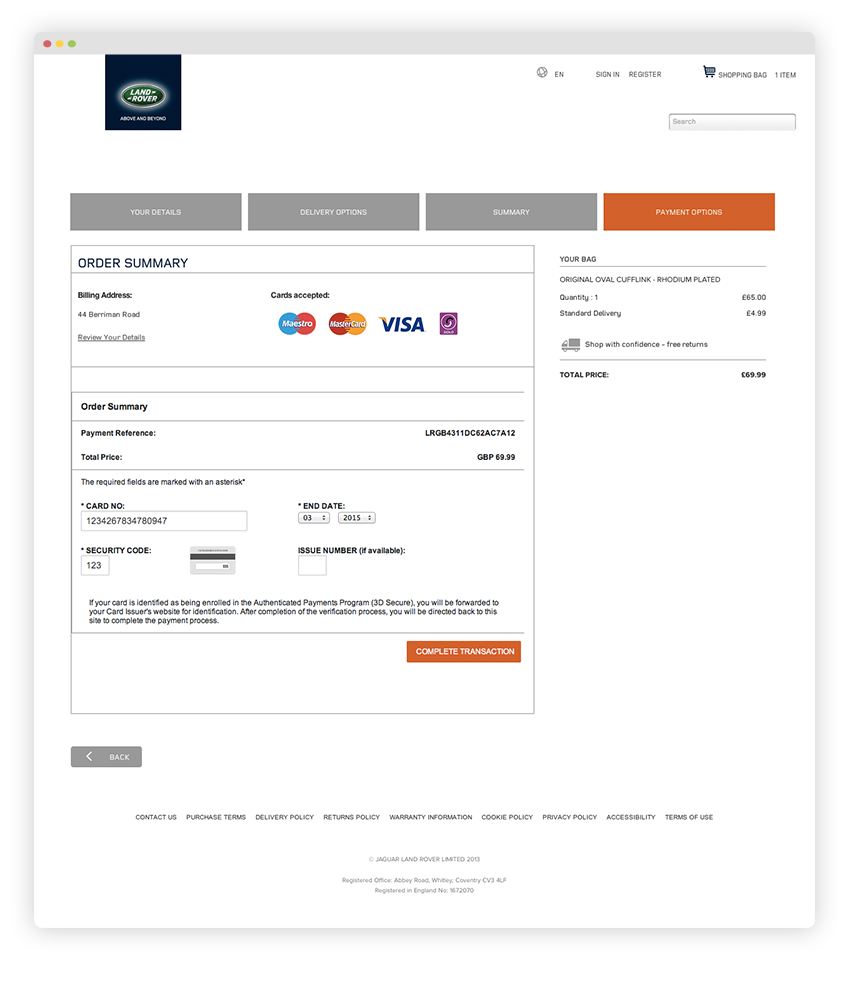
Task: Click into the issue number field
Action: tap(312, 565)
